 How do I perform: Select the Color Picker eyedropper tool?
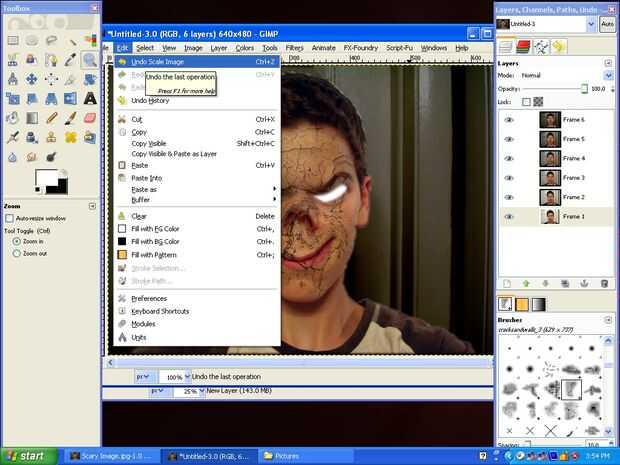[x=71, y=60]
